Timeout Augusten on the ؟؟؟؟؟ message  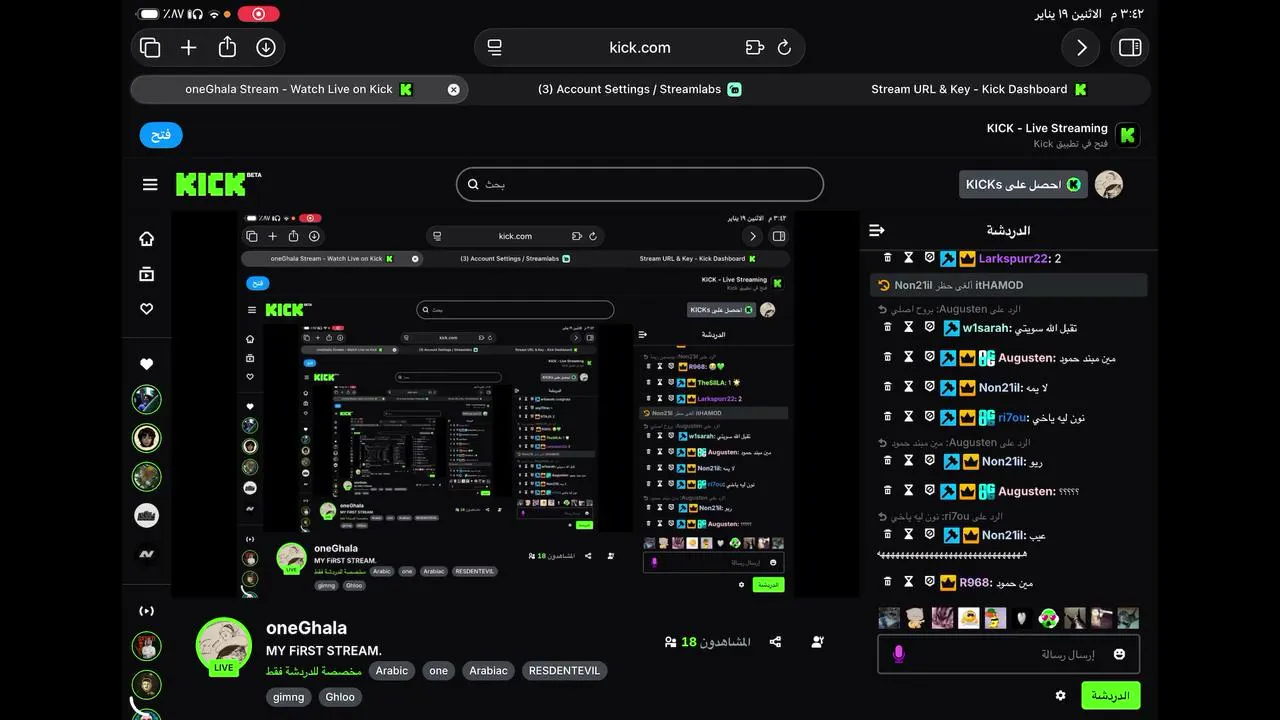click(908, 491)
